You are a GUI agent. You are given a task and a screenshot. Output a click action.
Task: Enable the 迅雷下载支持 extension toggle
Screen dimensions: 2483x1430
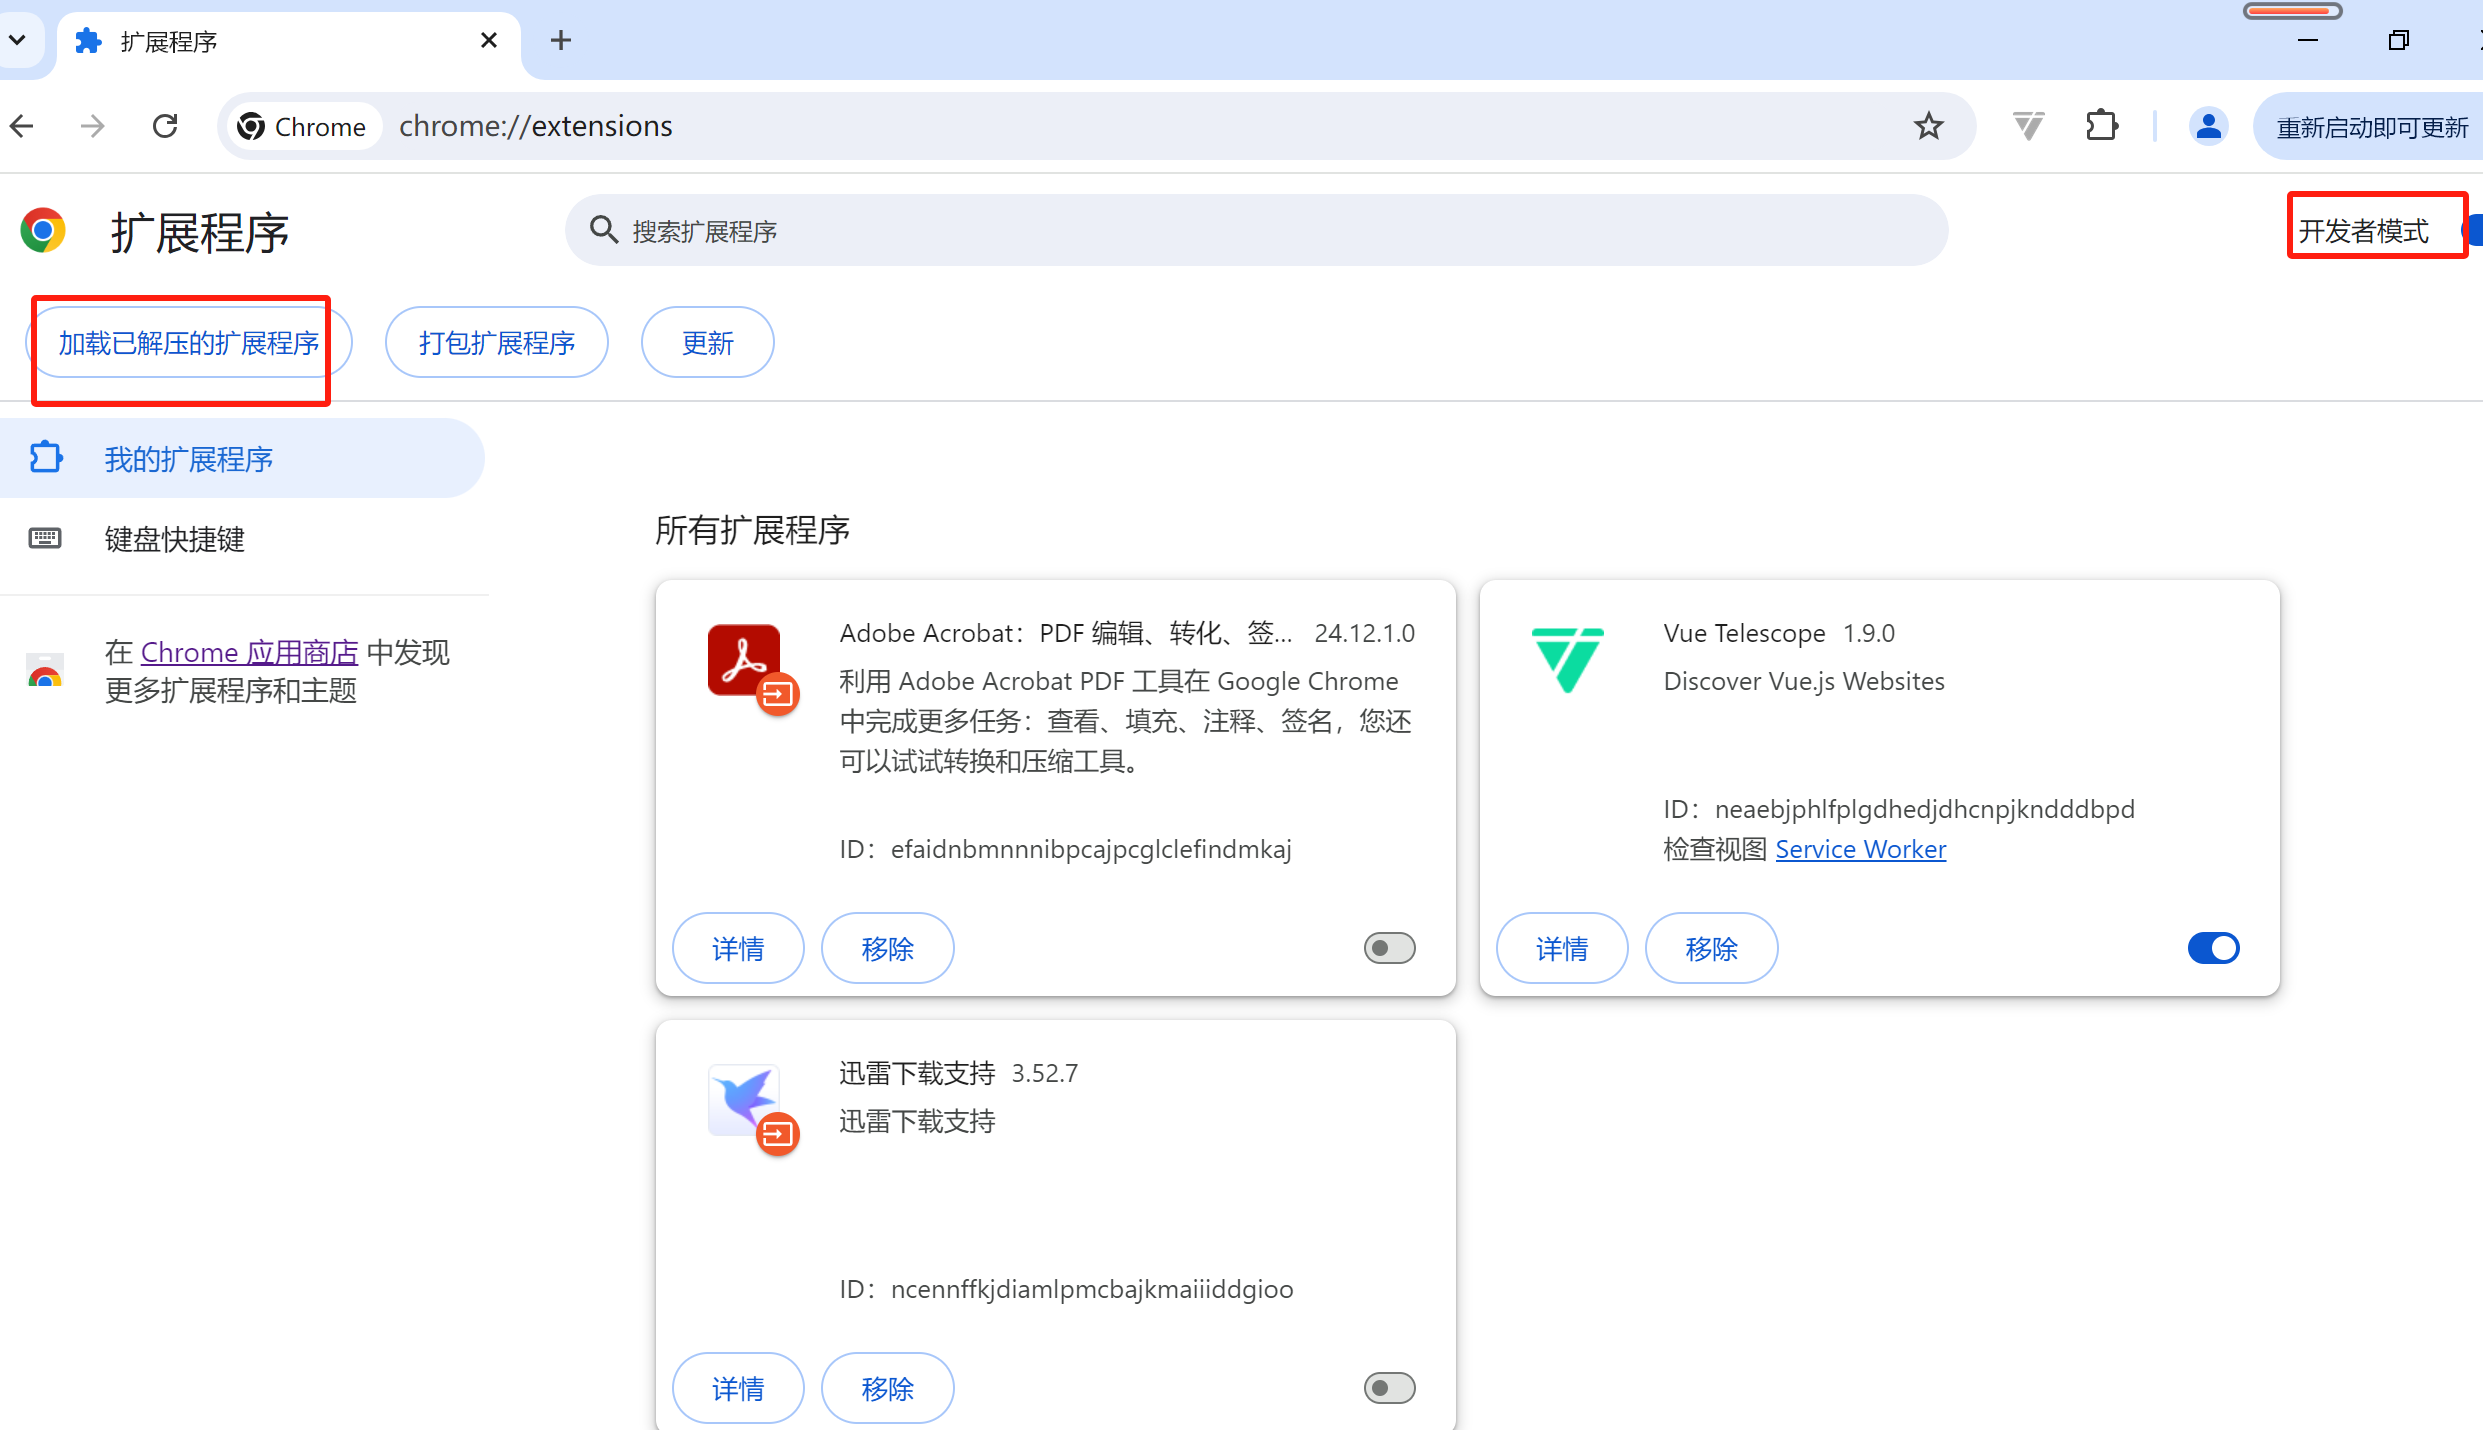click(x=1389, y=1388)
